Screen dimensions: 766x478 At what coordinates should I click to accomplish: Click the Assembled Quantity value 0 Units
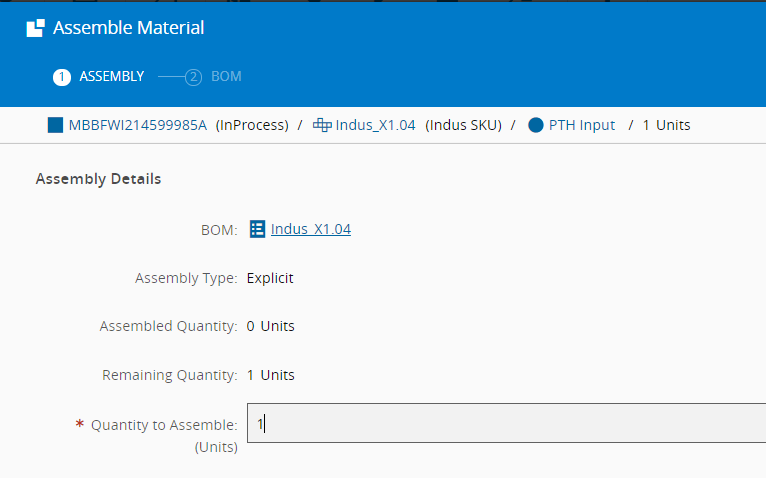click(x=271, y=326)
